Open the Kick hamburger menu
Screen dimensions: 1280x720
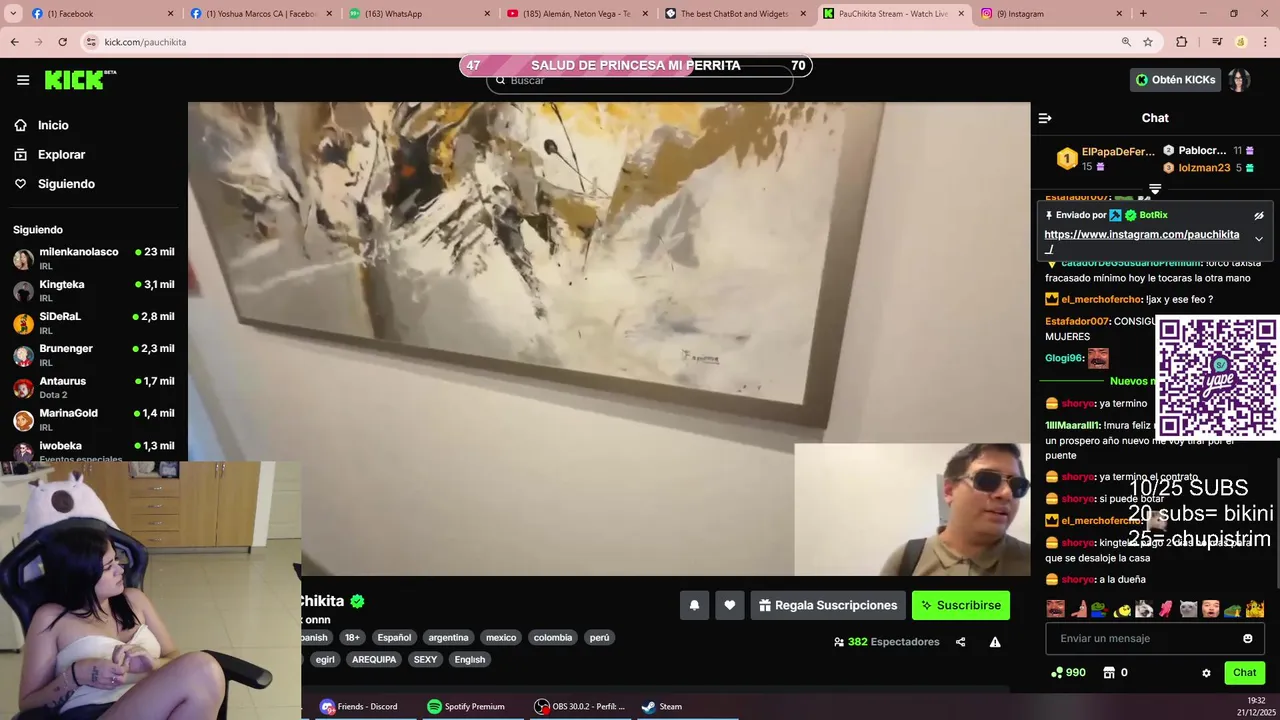(x=23, y=80)
